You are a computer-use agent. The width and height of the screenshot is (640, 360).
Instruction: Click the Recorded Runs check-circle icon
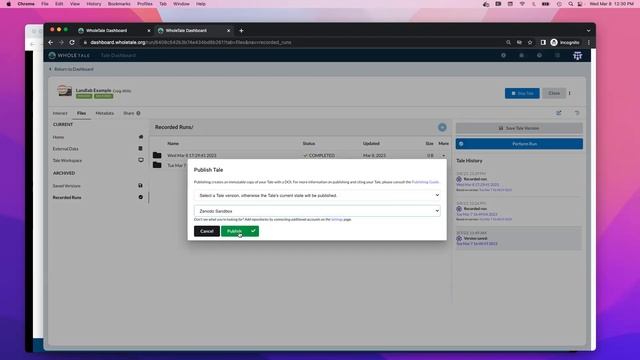click(x=140, y=197)
